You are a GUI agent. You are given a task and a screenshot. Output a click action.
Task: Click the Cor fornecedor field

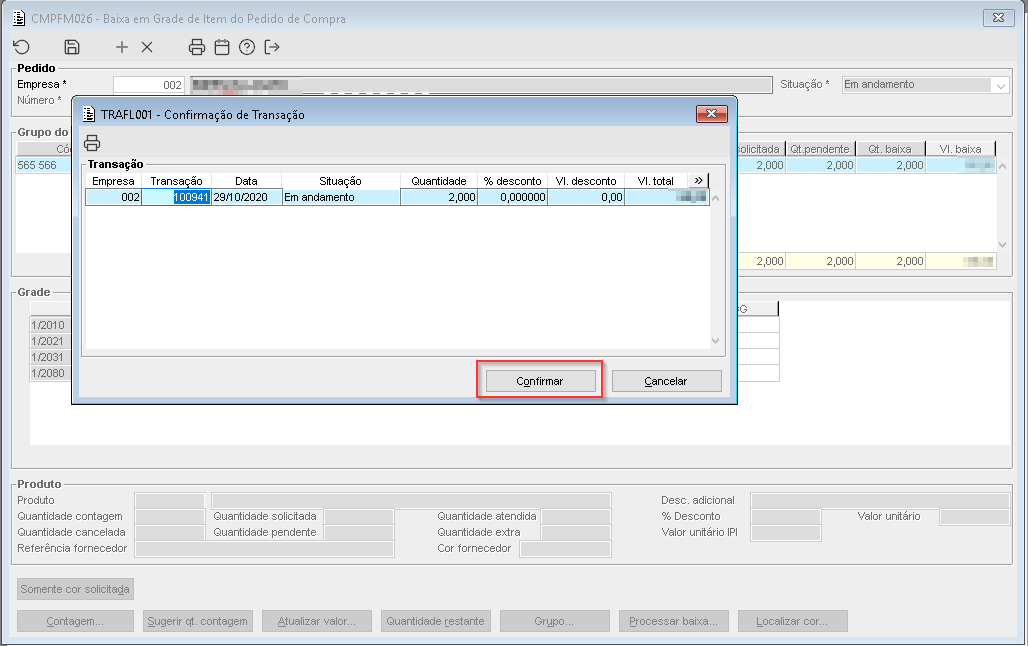565,549
